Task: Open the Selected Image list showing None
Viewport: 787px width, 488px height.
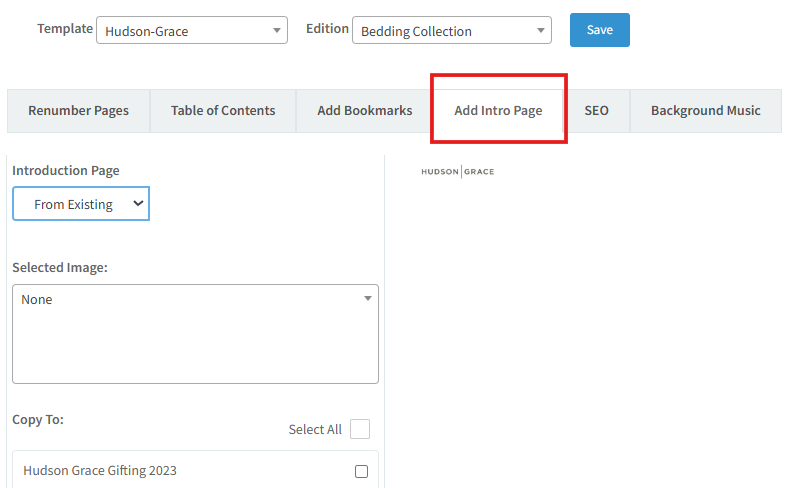Action: pos(195,333)
